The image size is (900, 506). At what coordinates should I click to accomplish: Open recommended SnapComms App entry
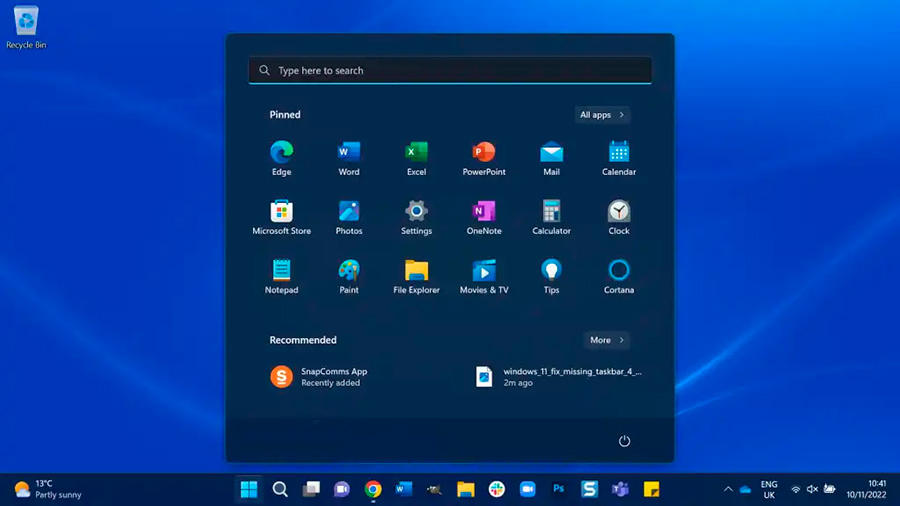tap(320, 376)
